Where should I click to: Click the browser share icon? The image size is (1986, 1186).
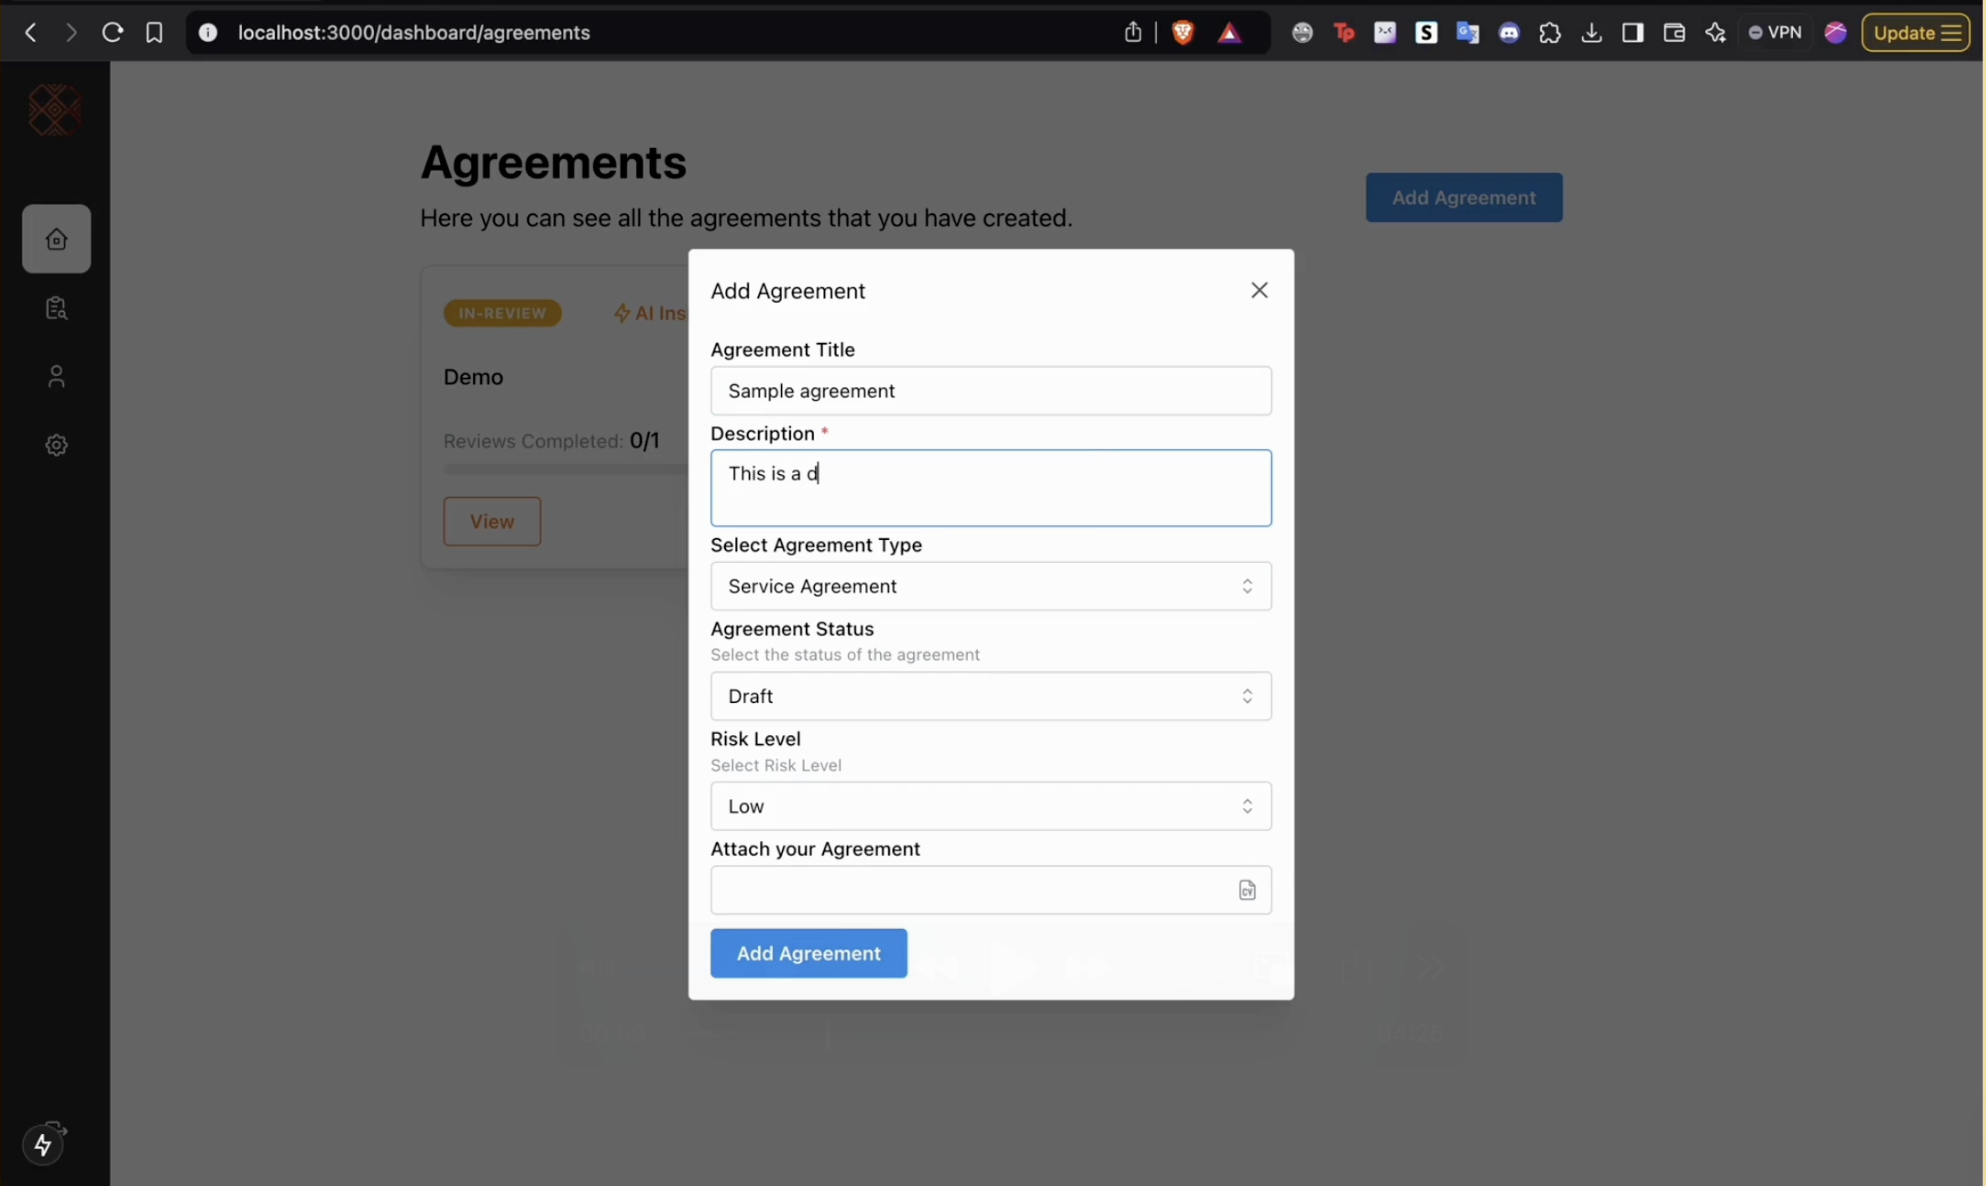coord(1132,33)
